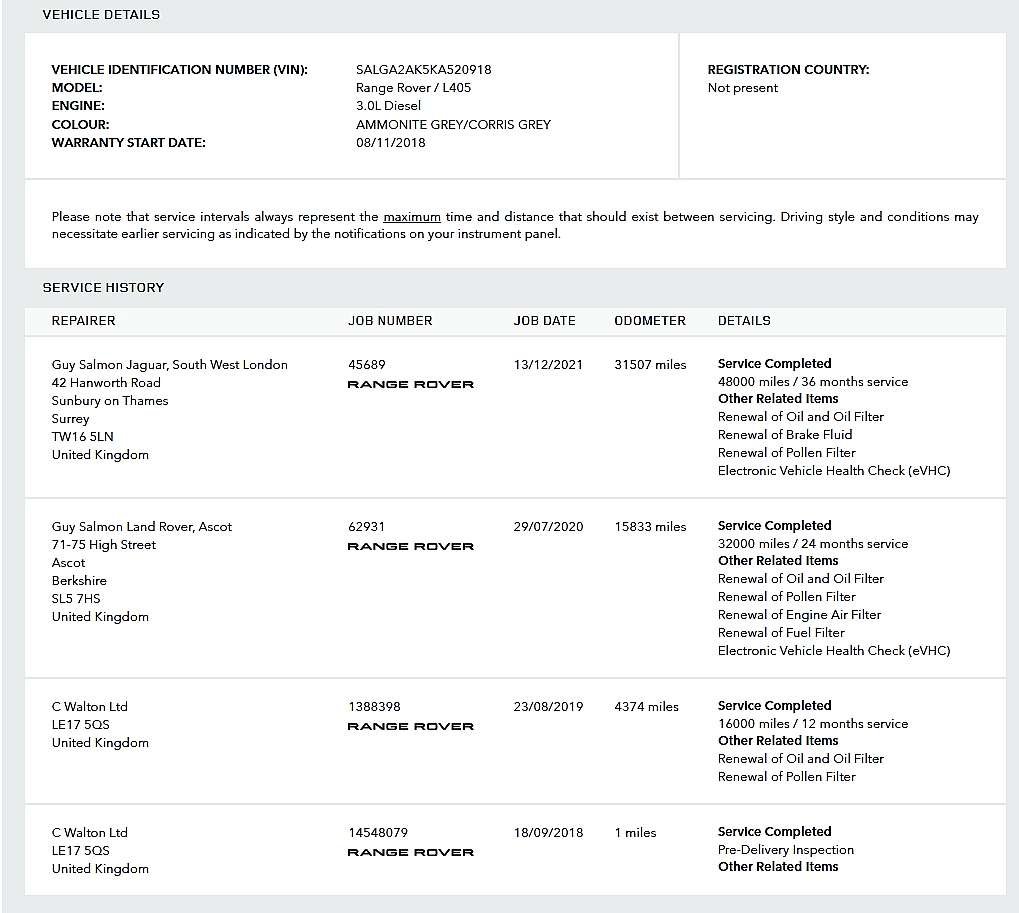This screenshot has height=913, width=1019.
Task: Click odometer reading 4374 miles
Action: click(x=646, y=706)
